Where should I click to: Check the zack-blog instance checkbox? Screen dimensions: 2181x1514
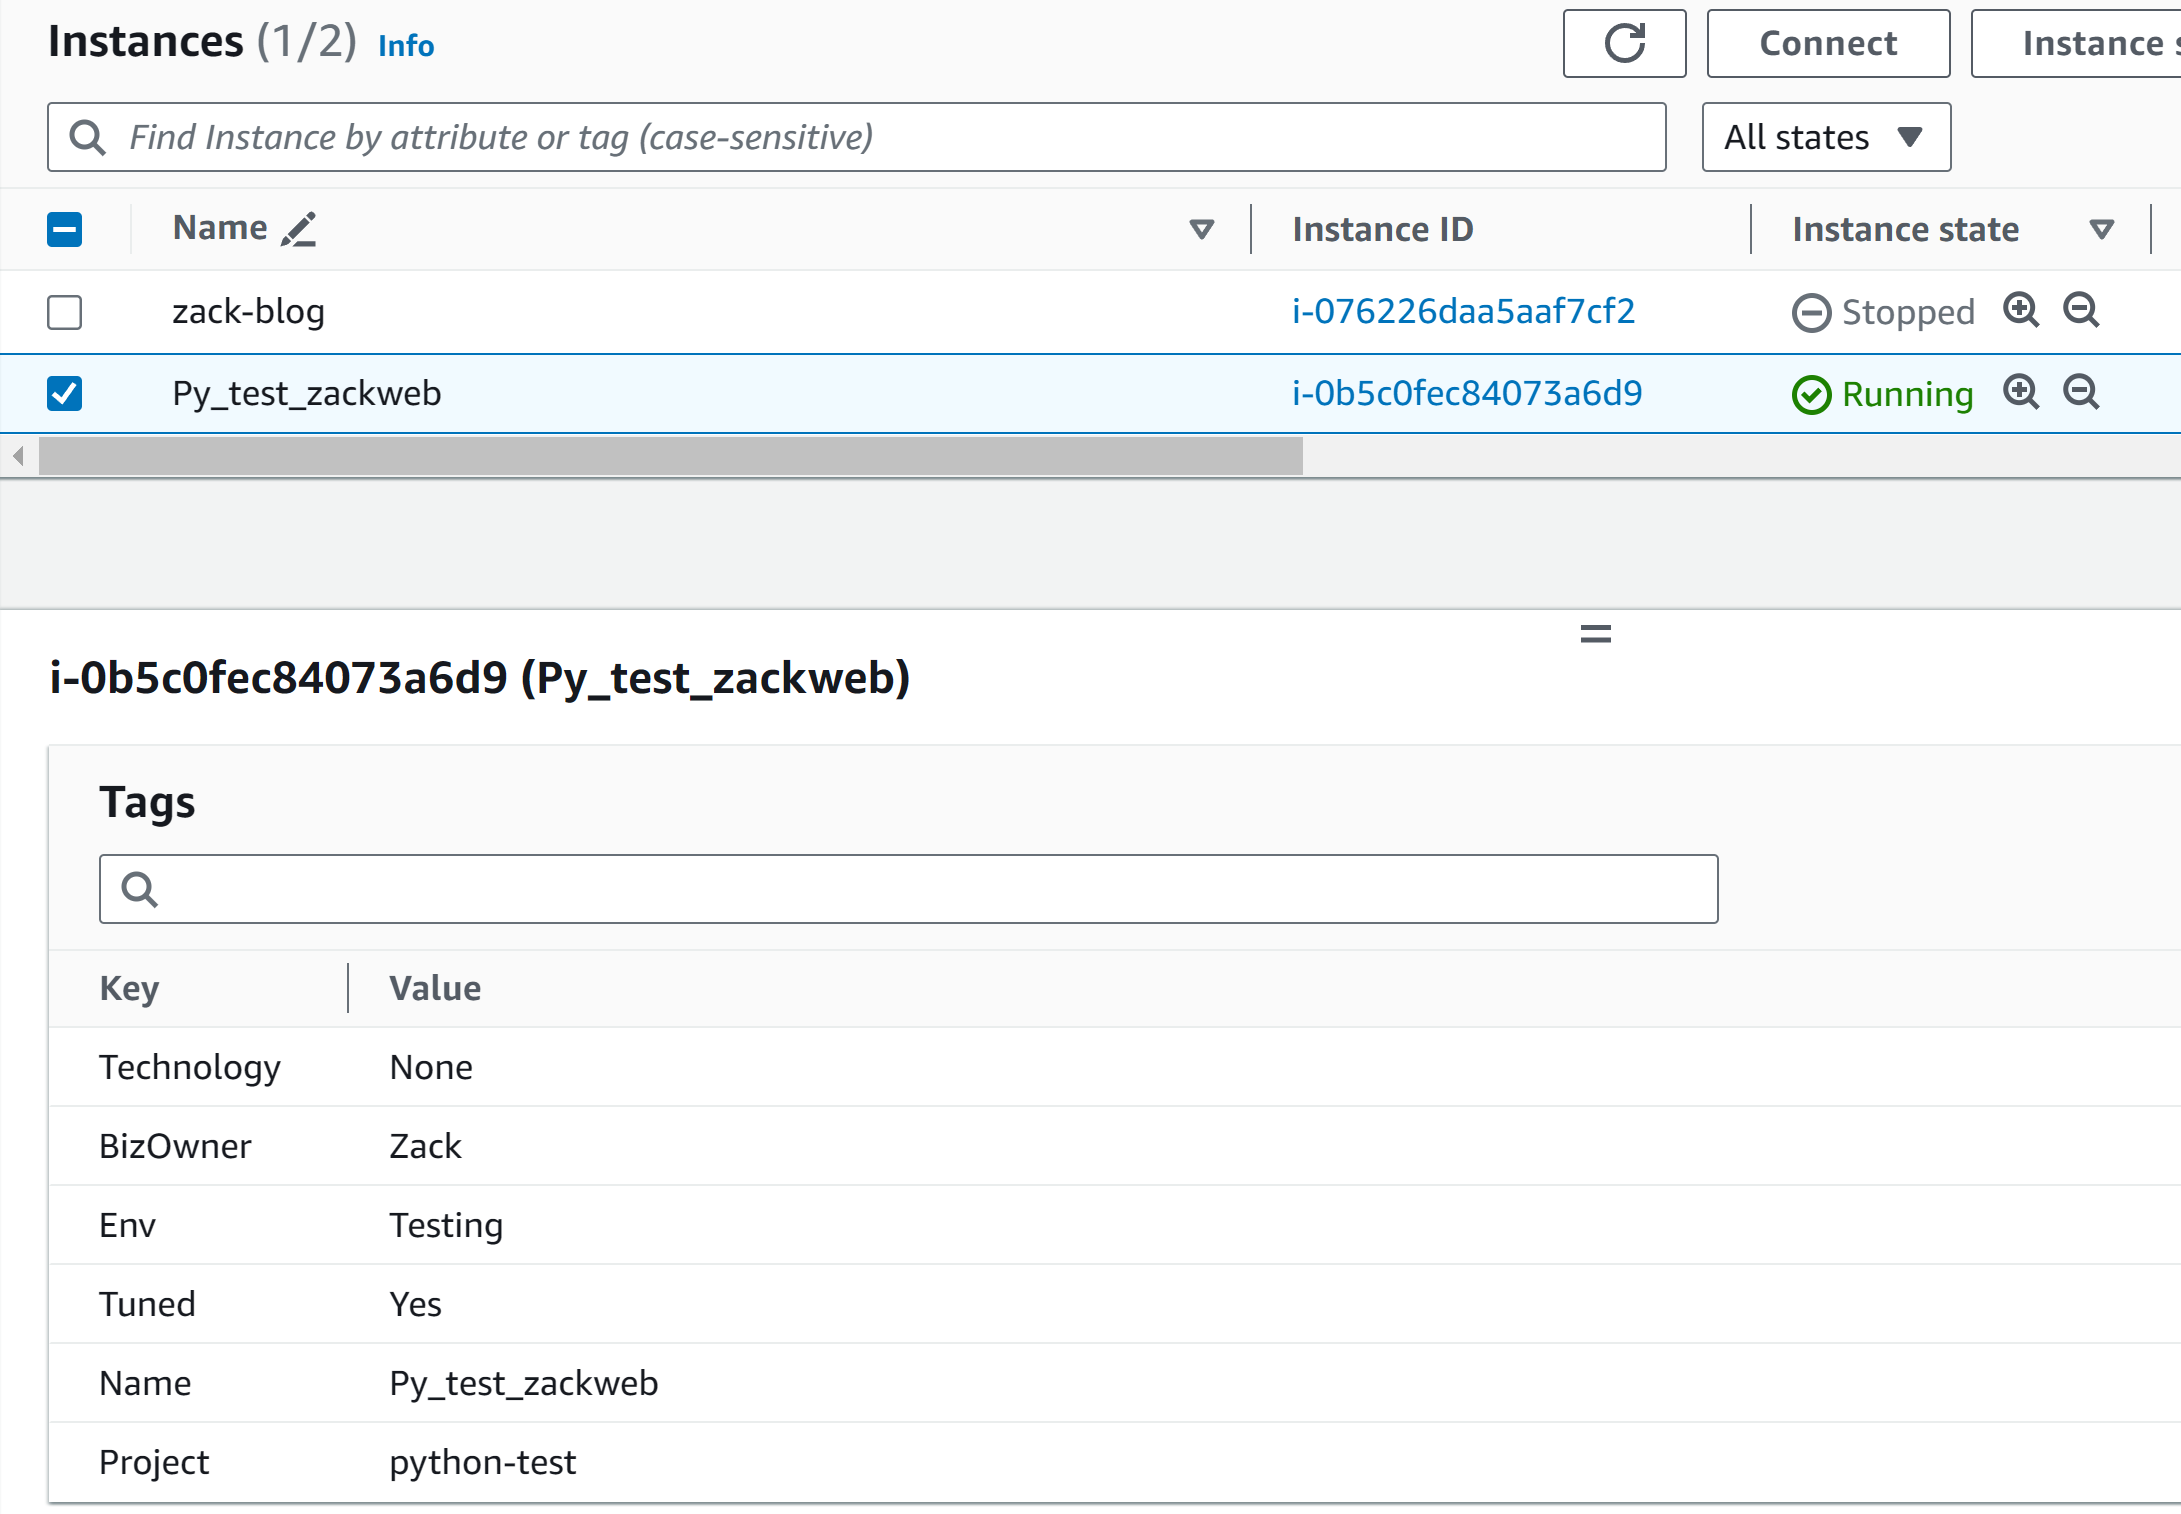coord(65,312)
